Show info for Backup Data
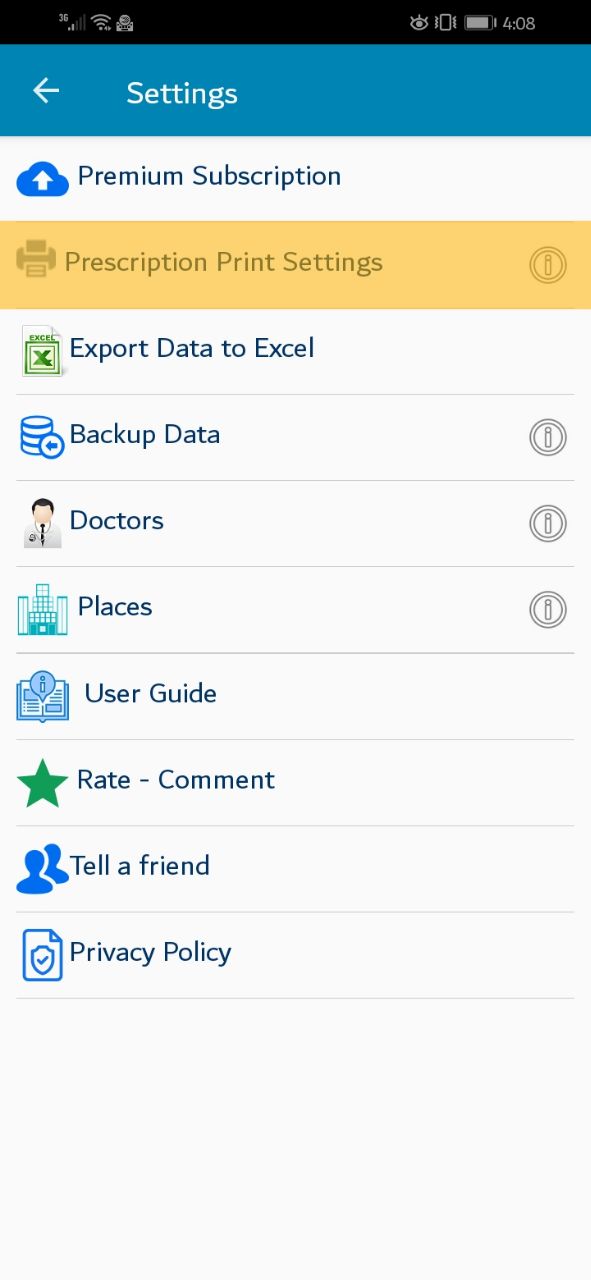The height and width of the screenshot is (1280, 591). pos(548,437)
